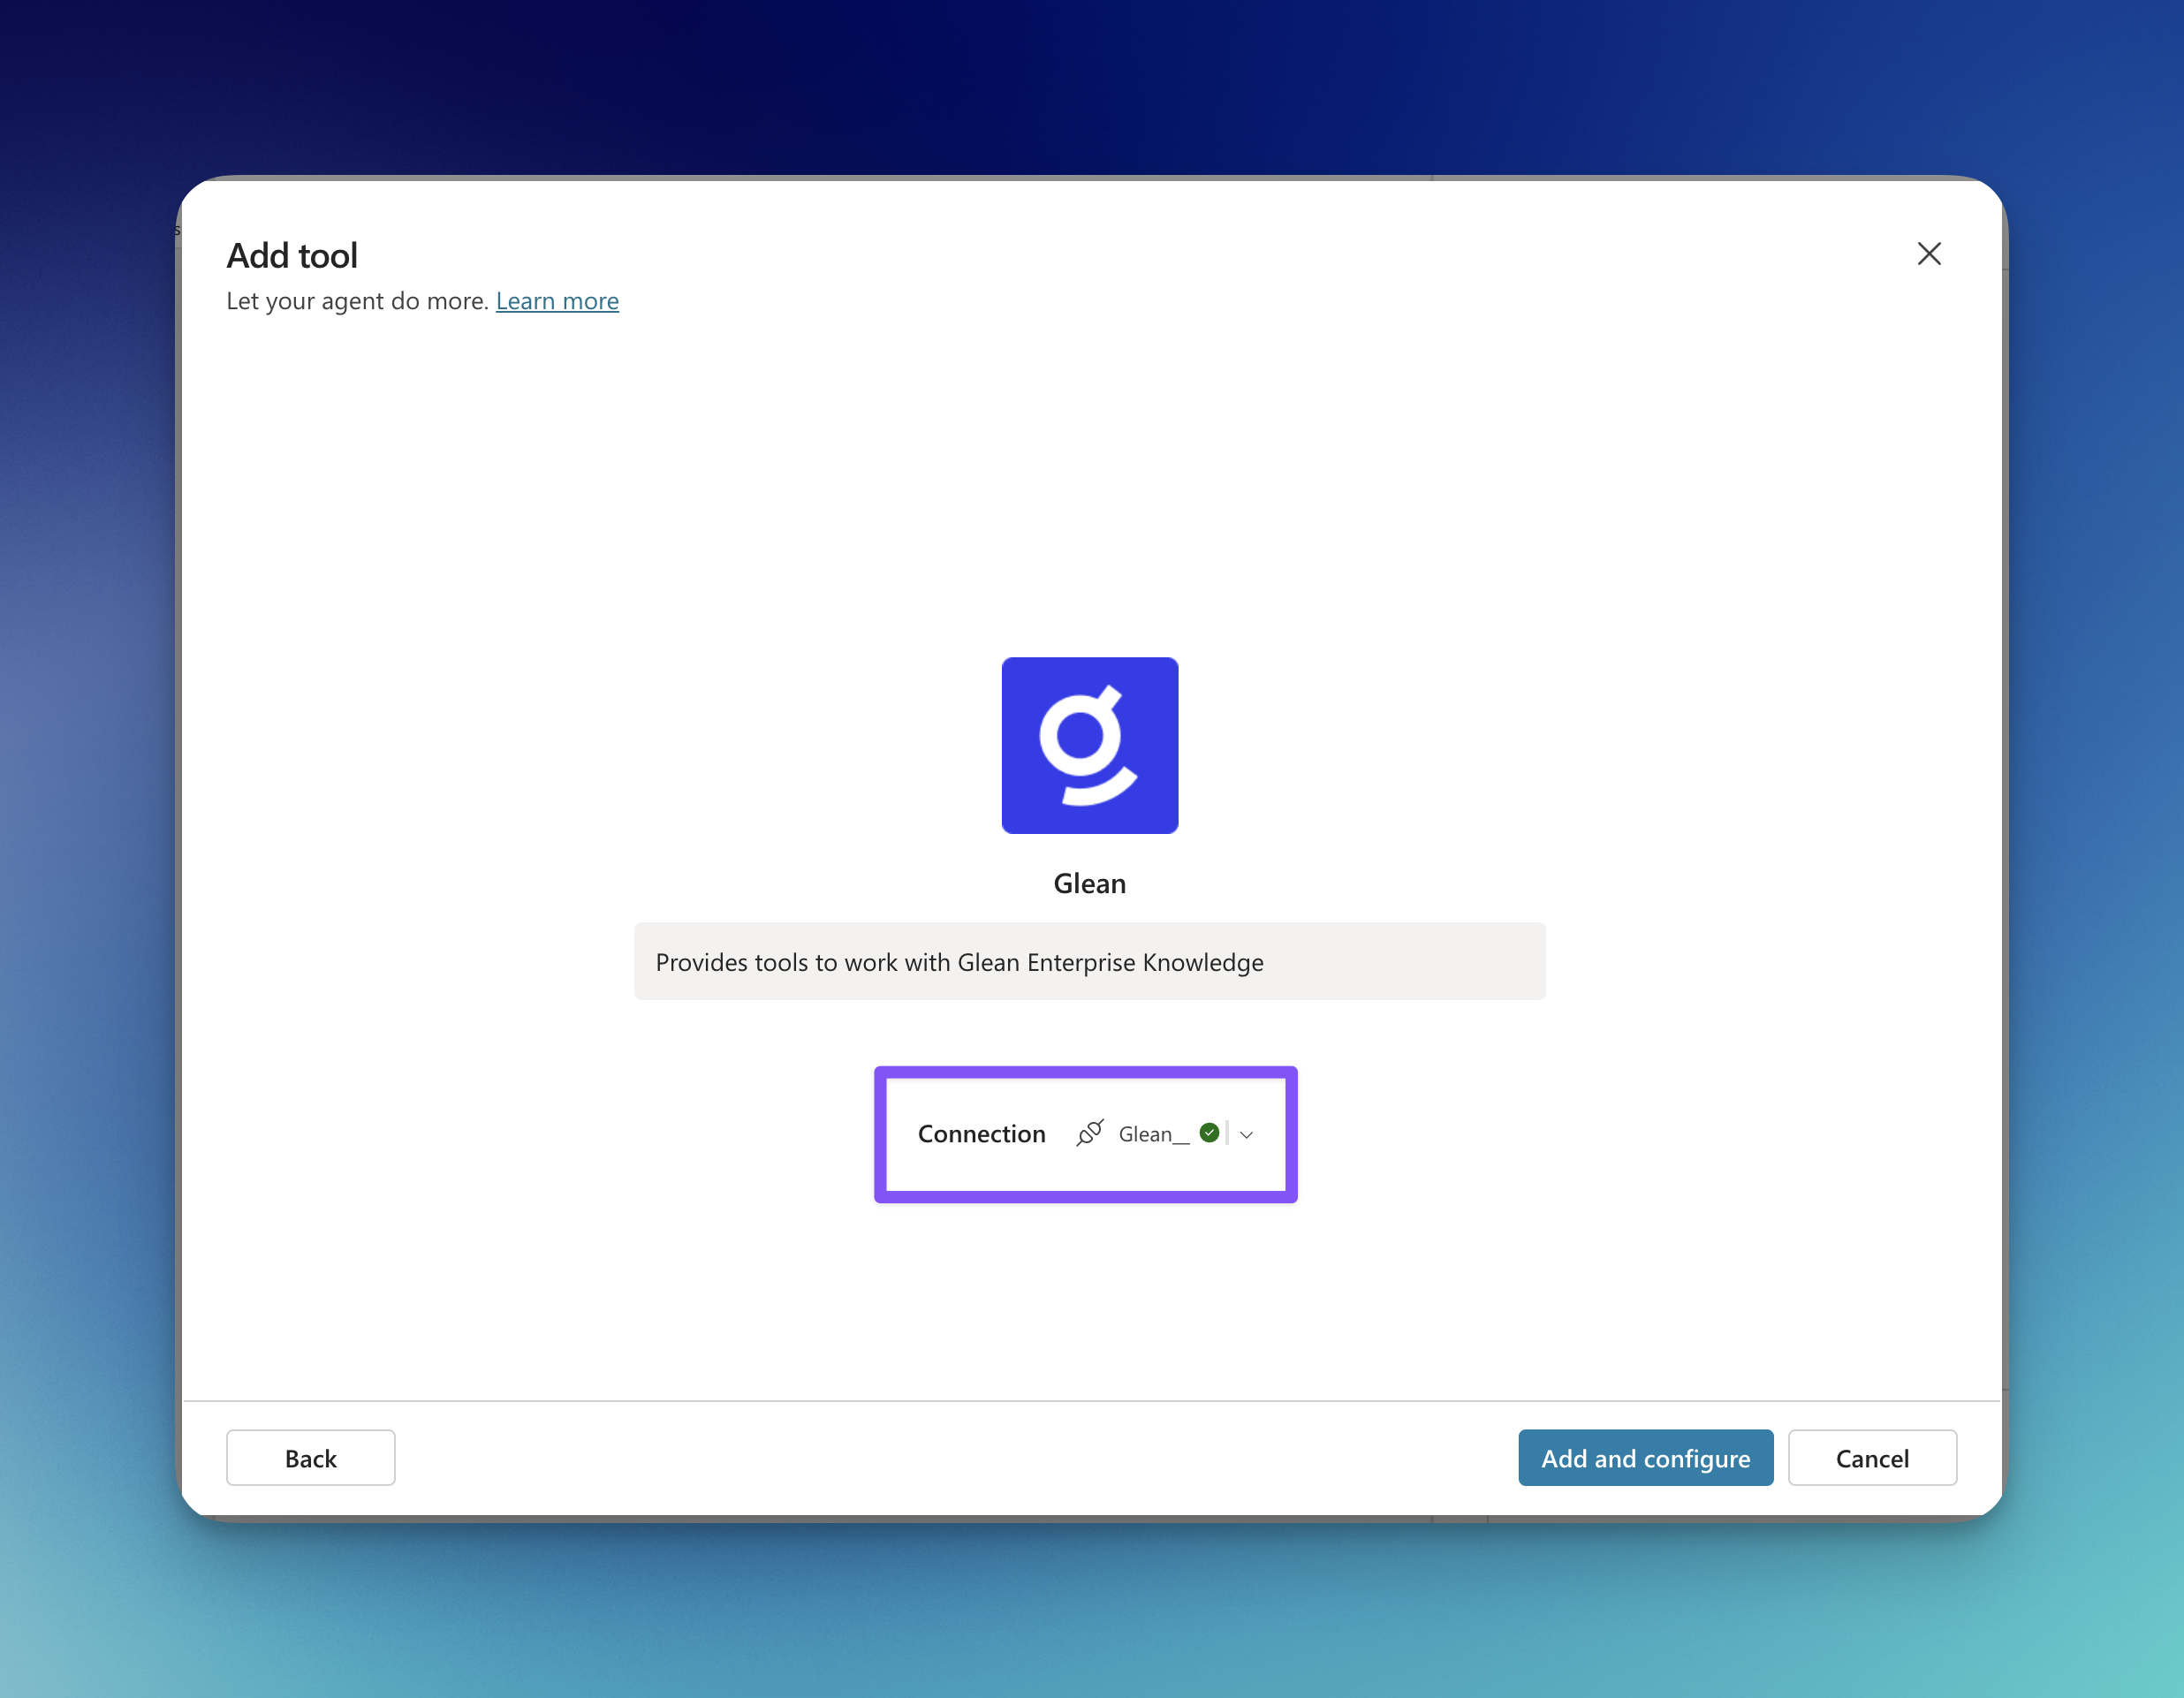Click Add and configure
The width and height of the screenshot is (2184, 1698).
(1644, 1457)
